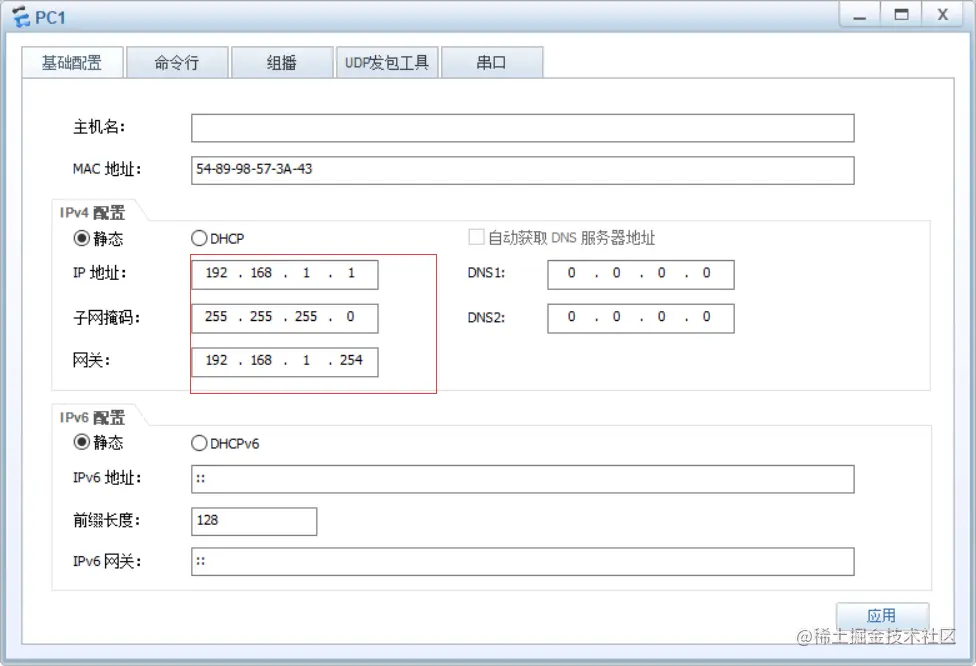This screenshot has width=976, height=666.
Task: Open the 串口 tab
Action: (x=492, y=61)
